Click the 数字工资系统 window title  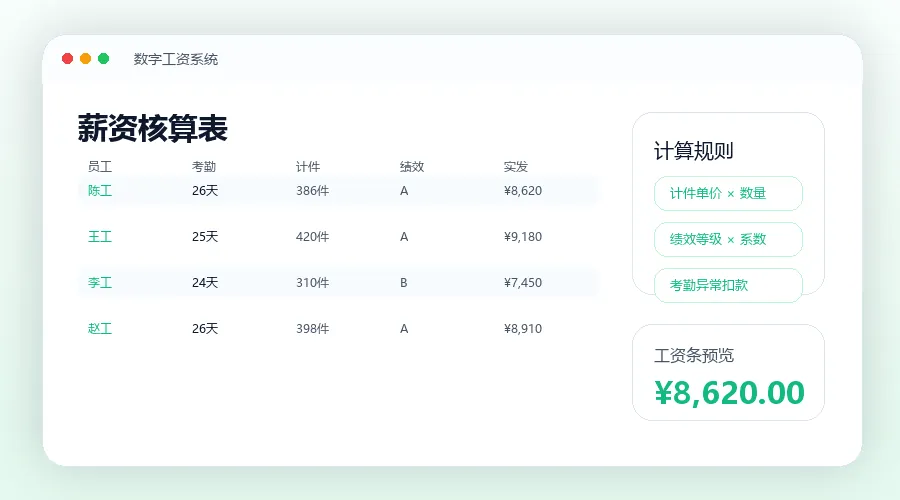(x=176, y=59)
